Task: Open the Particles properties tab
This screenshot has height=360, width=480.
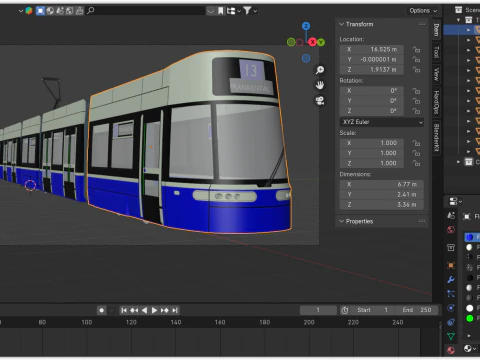Action: point(451,294)
